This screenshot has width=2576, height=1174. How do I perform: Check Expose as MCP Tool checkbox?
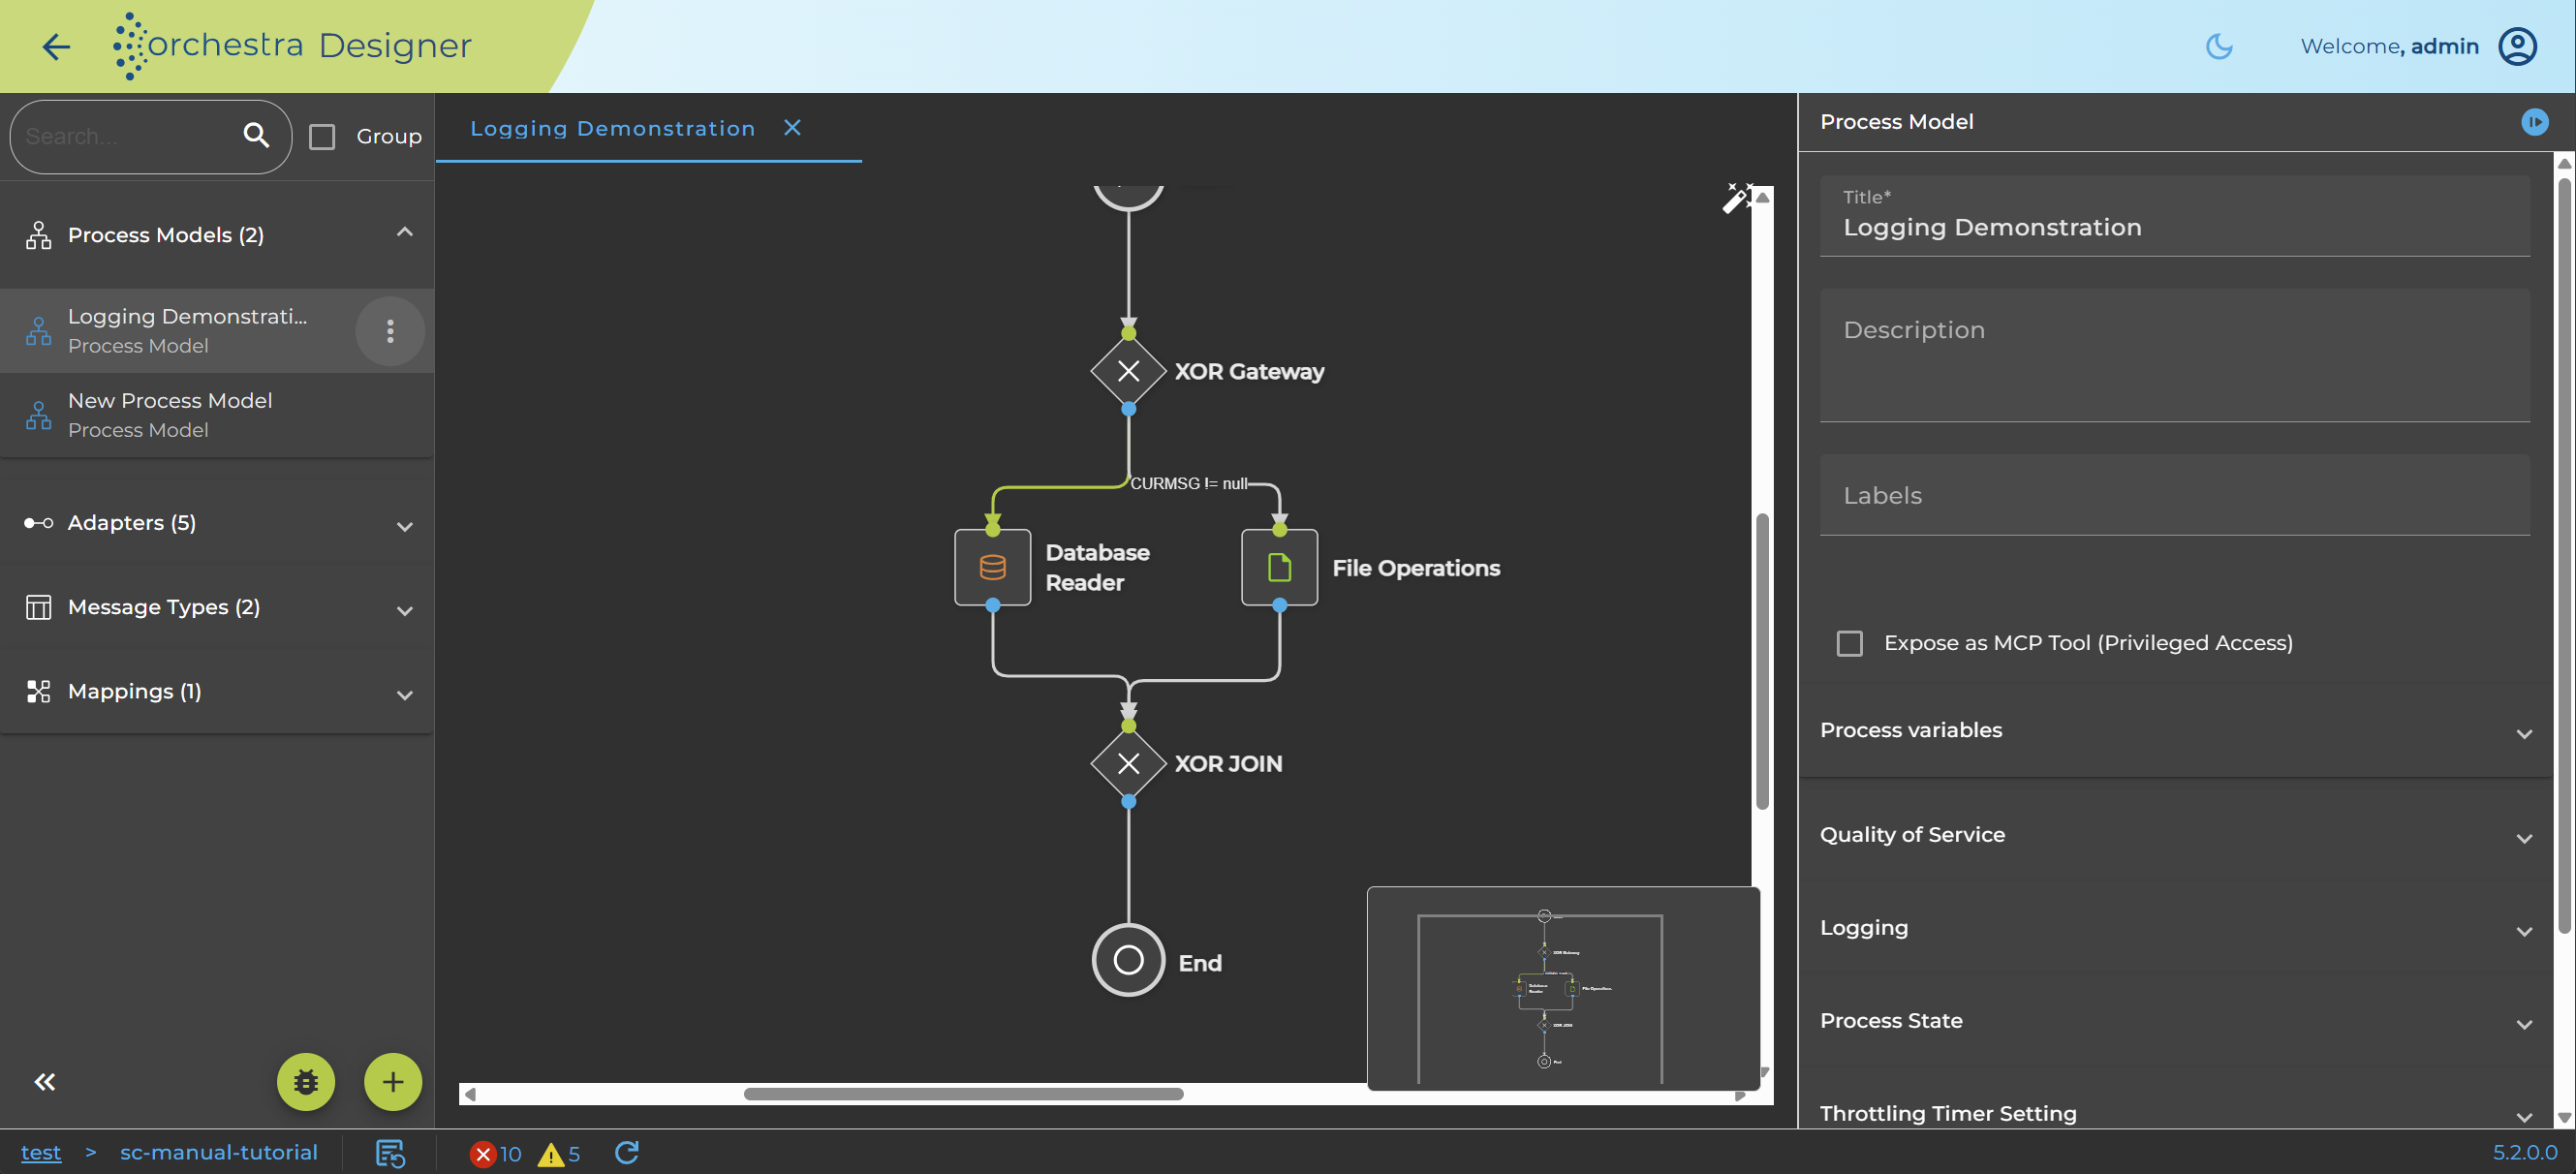coord(1849,643)
